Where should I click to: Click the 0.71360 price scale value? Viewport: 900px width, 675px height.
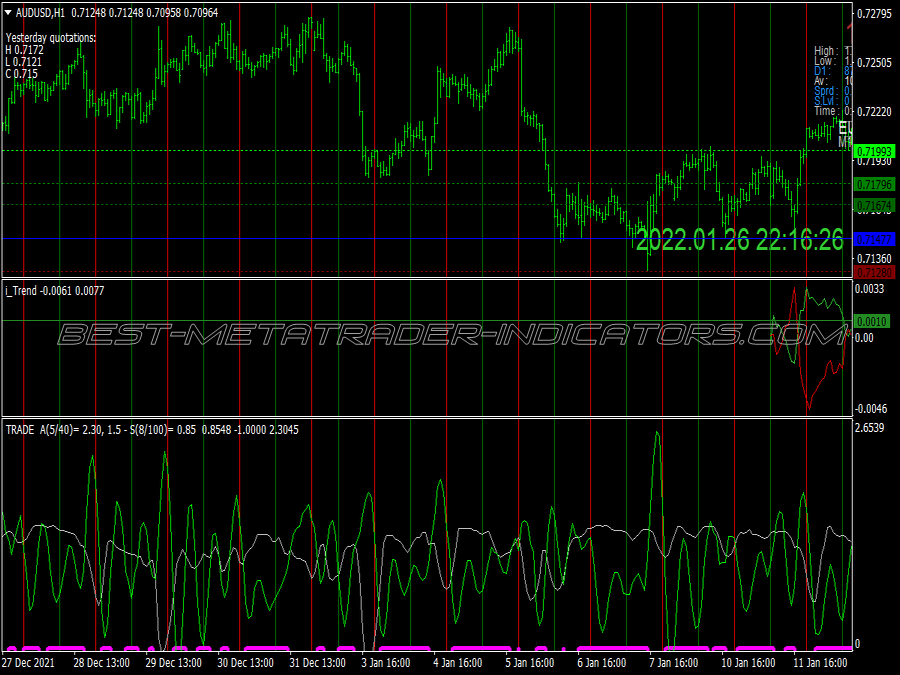874,259
